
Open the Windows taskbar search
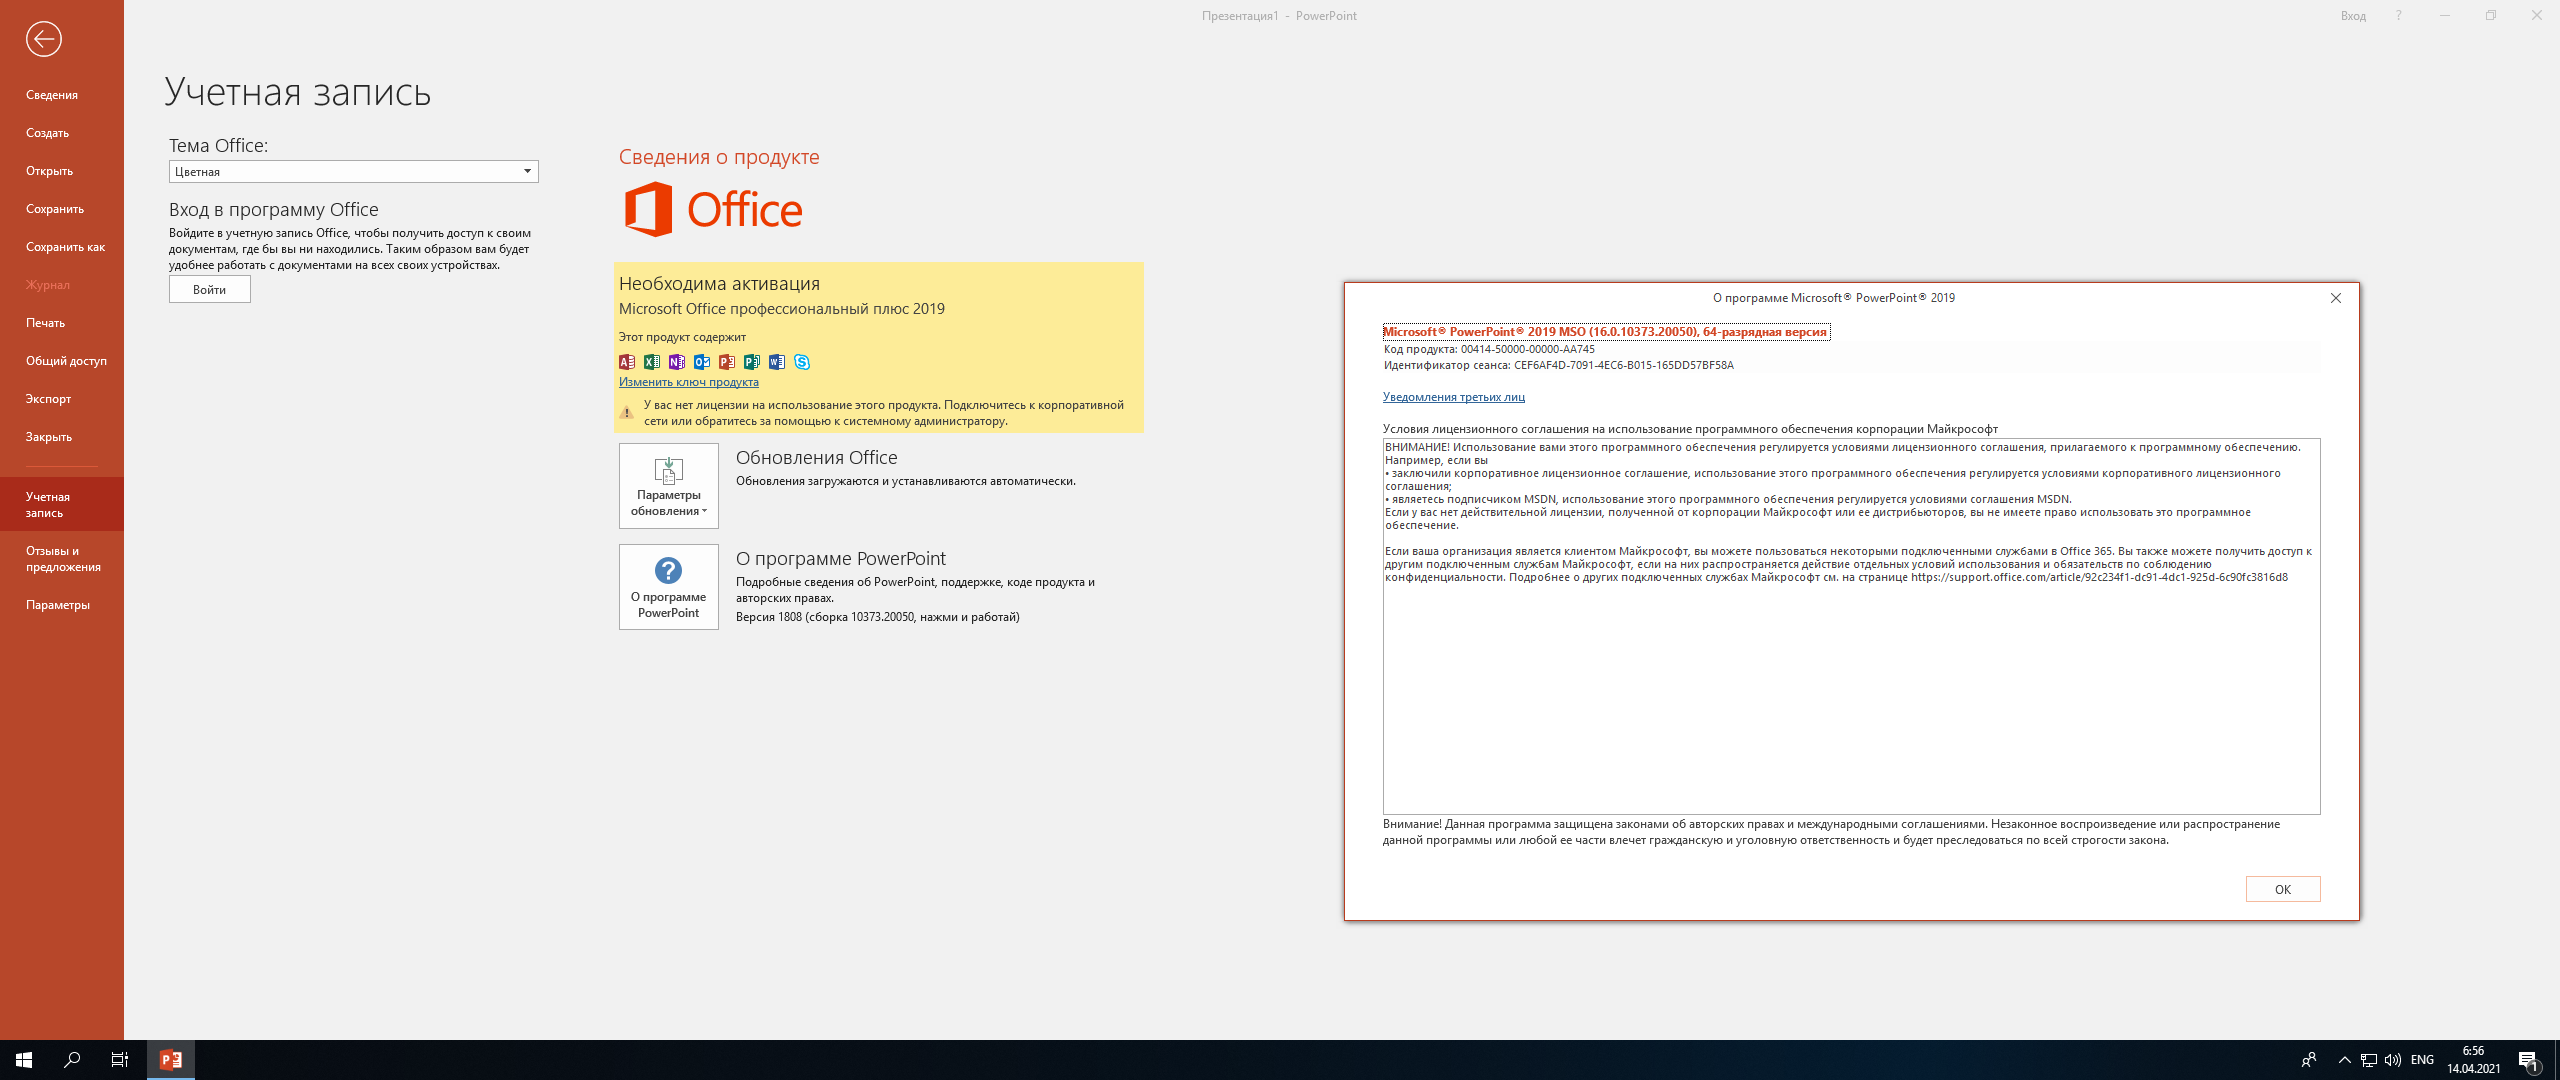(72, 1060)
